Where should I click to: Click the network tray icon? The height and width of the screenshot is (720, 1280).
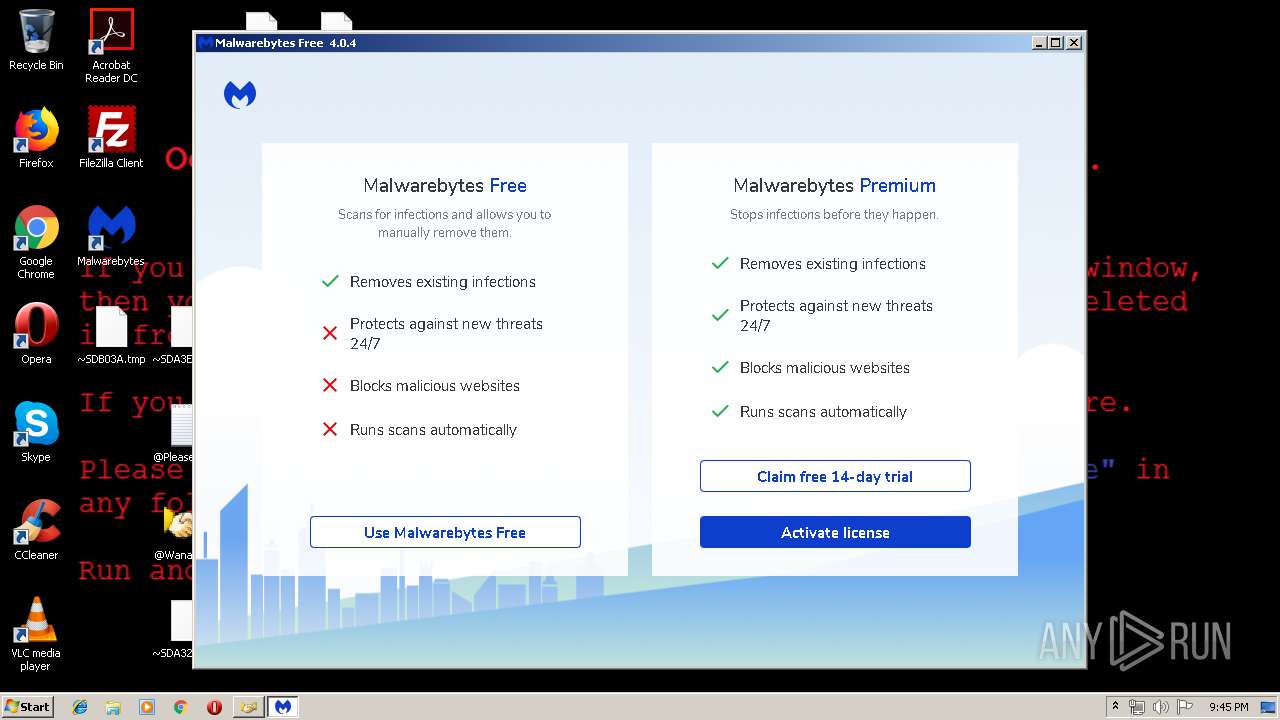point(1137,707)
